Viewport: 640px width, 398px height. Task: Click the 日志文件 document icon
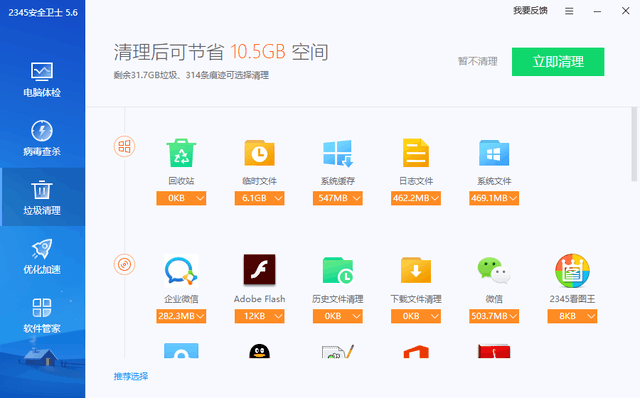click(x=416, y=153)
